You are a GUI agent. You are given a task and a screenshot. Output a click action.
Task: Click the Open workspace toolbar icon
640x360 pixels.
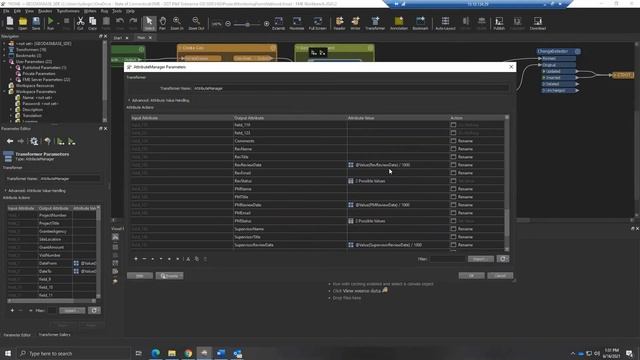click(23, 23)
